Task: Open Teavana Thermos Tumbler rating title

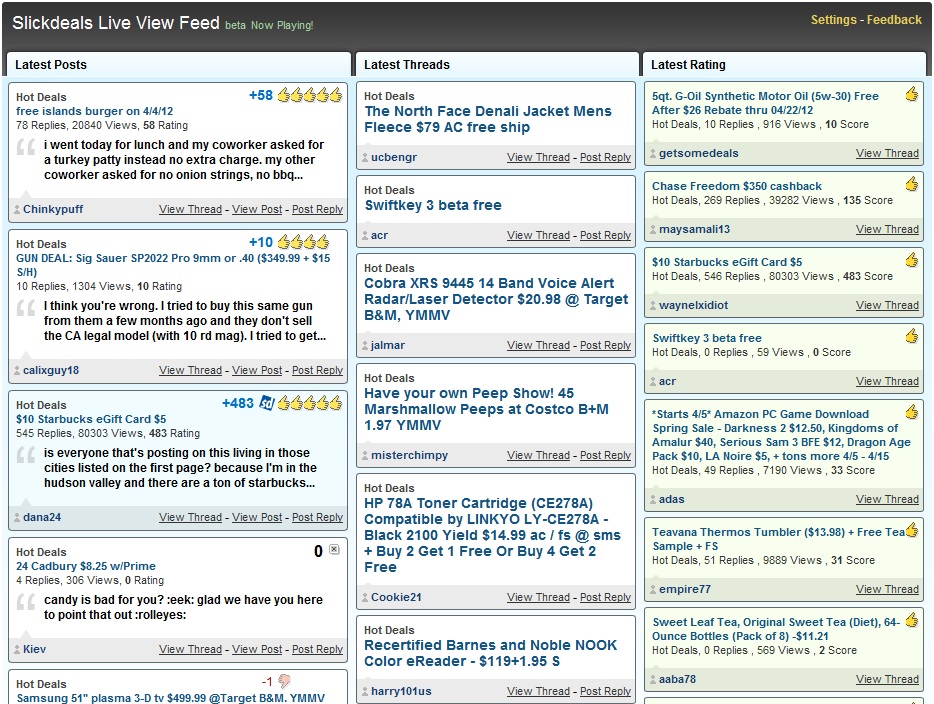Action: tap(778, 539)
